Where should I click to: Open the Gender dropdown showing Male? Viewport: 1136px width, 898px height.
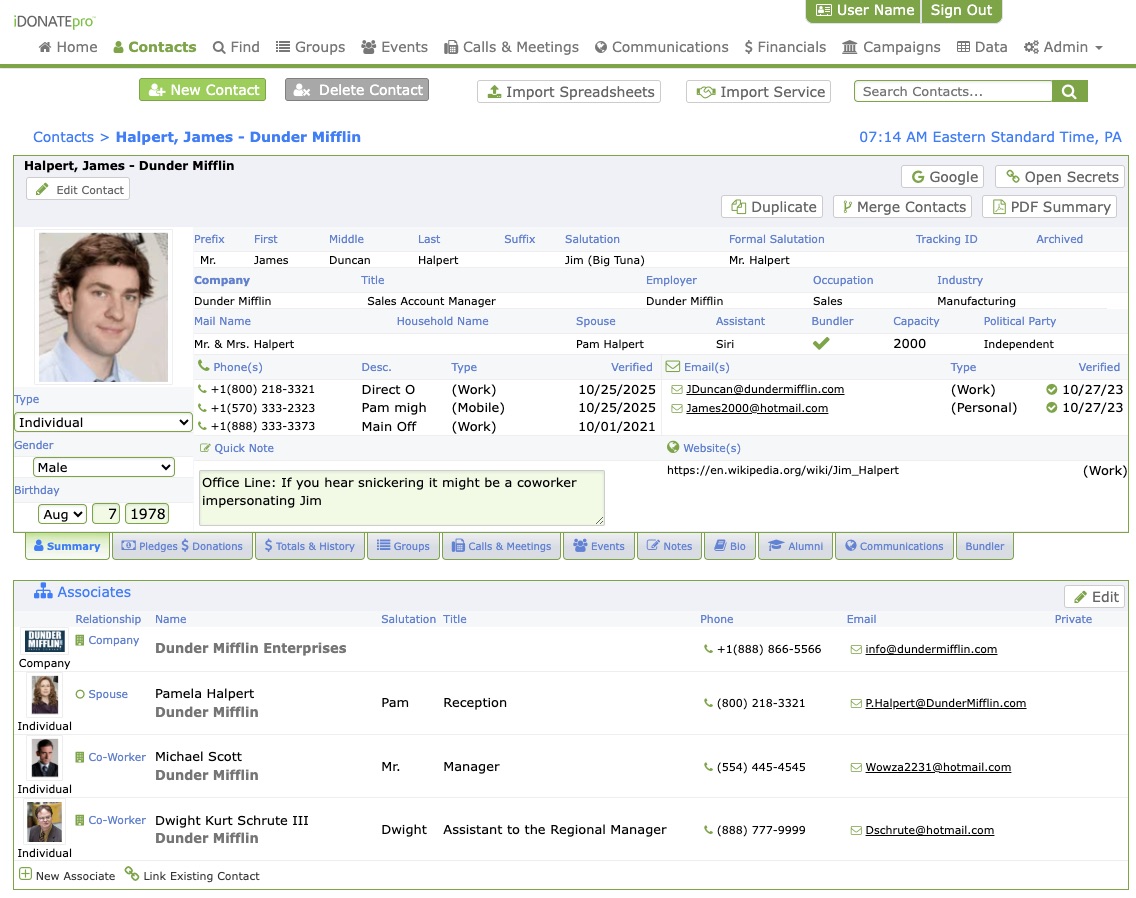coord(104,467)
